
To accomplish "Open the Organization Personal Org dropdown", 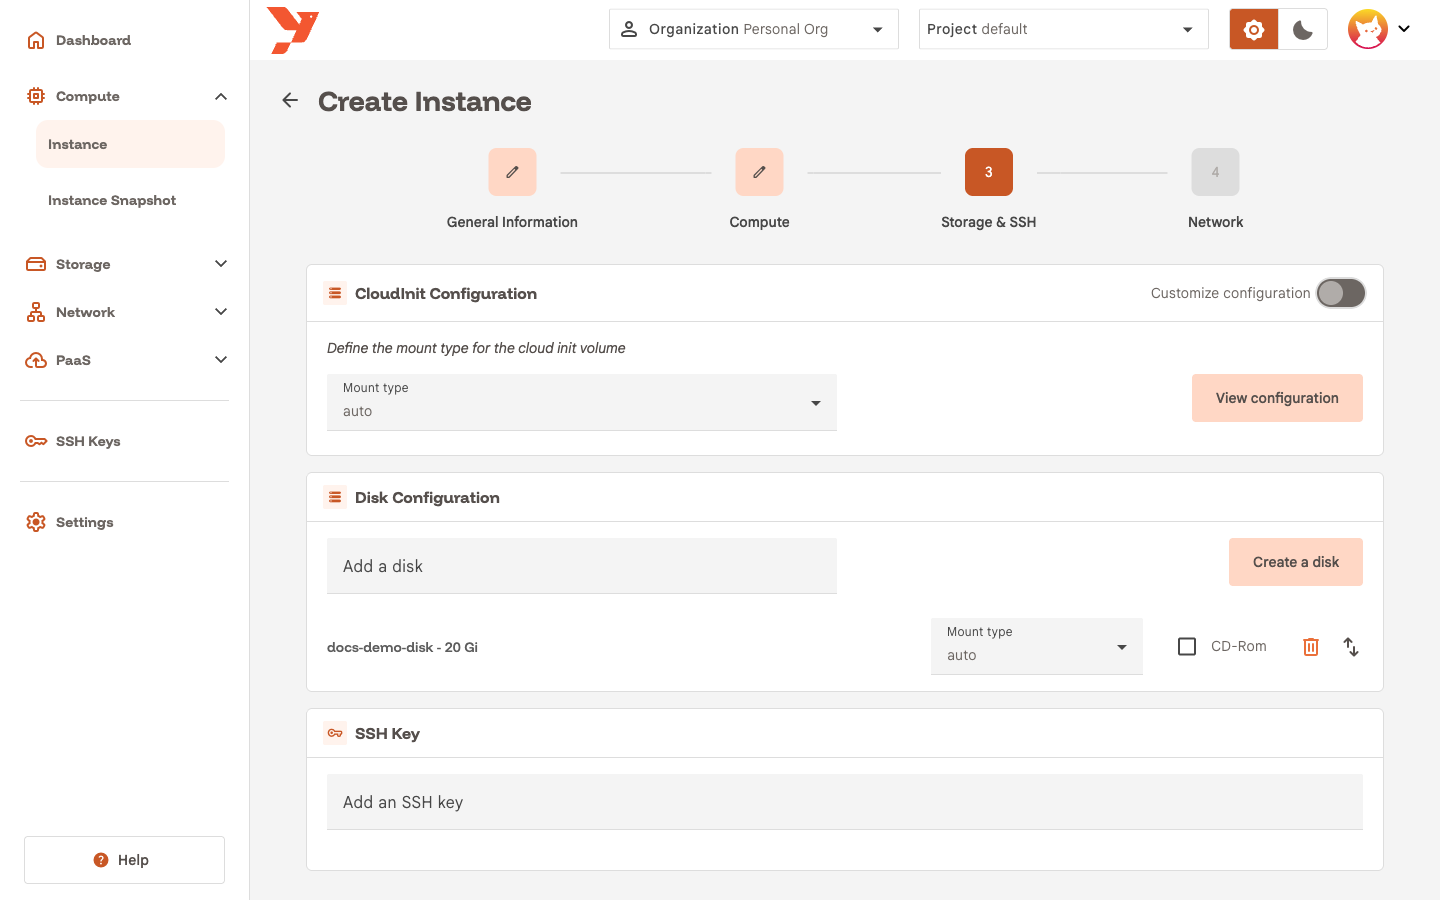I will [754, 29].
